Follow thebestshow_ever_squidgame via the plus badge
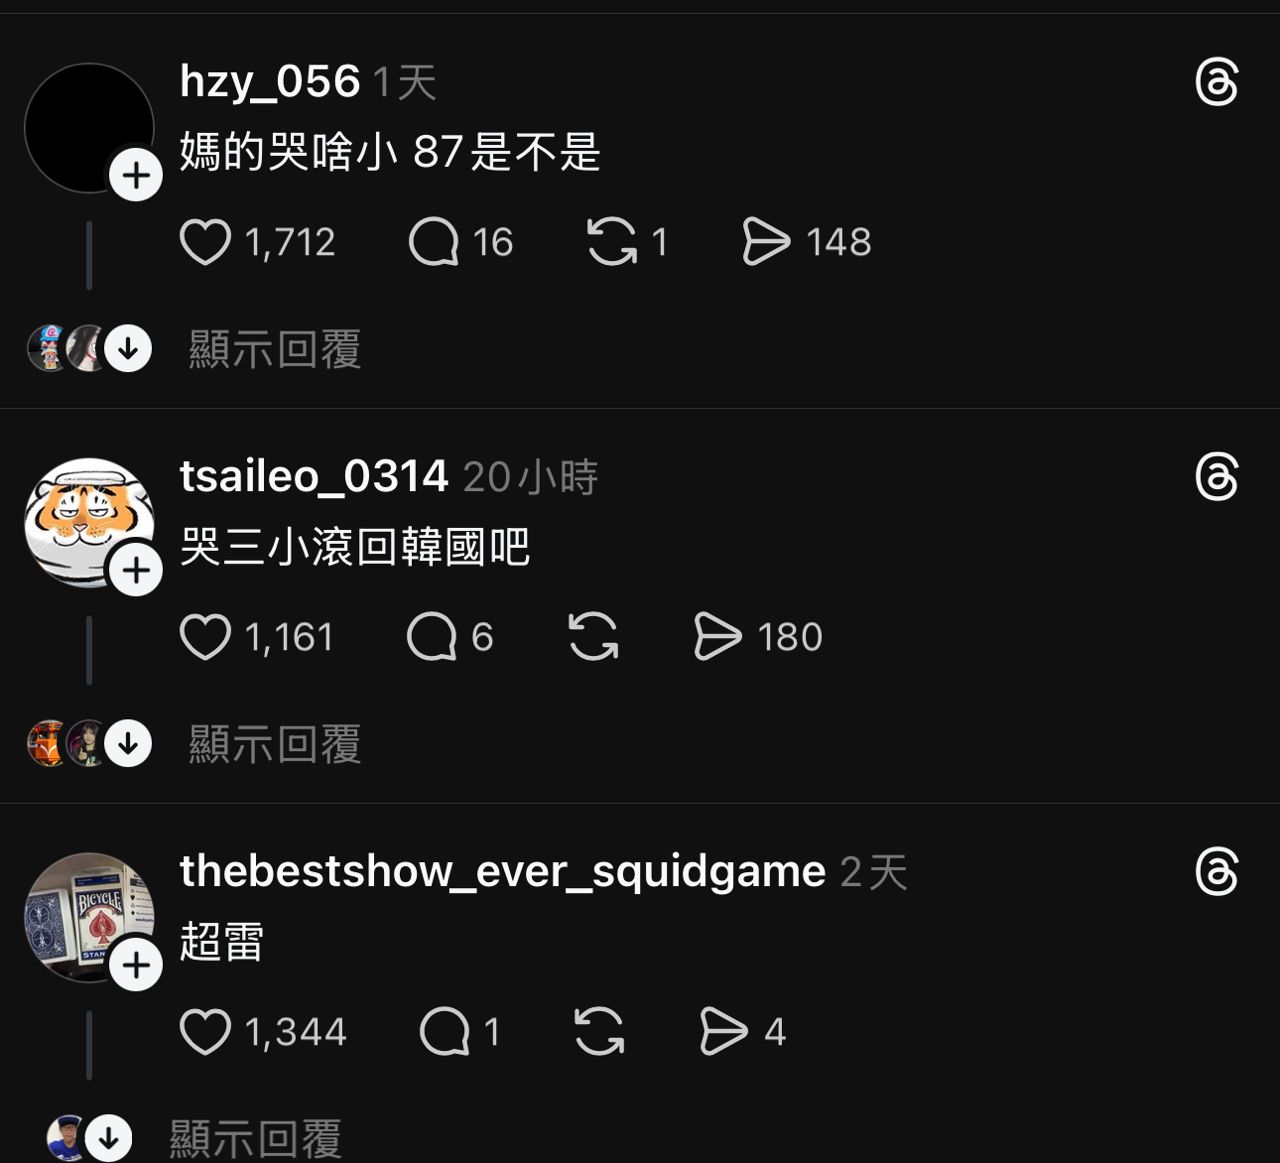This screenshot has width=1280, height=1163. 136,966
